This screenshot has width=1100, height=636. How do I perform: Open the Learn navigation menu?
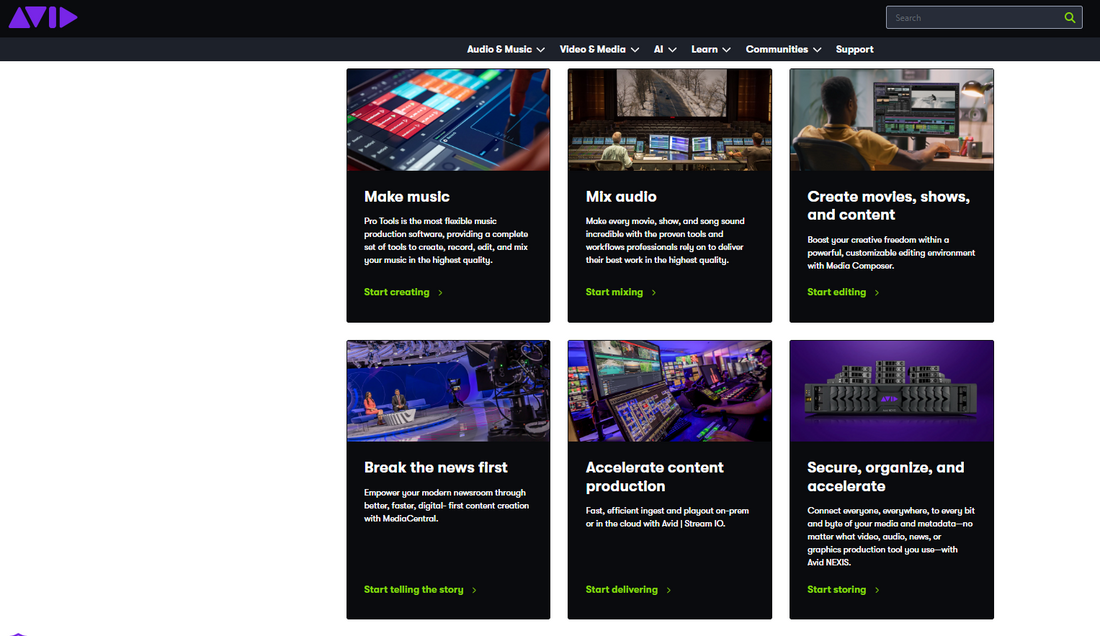[710, 49]
